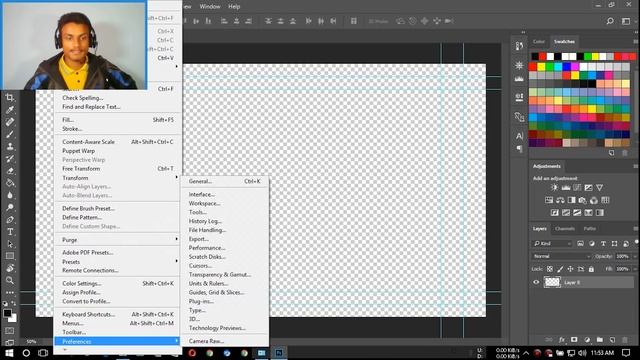Toggle lock transparent pixels
Image resolution: width=640 pixels, height=360 pixels.
[x=550, y=269]
